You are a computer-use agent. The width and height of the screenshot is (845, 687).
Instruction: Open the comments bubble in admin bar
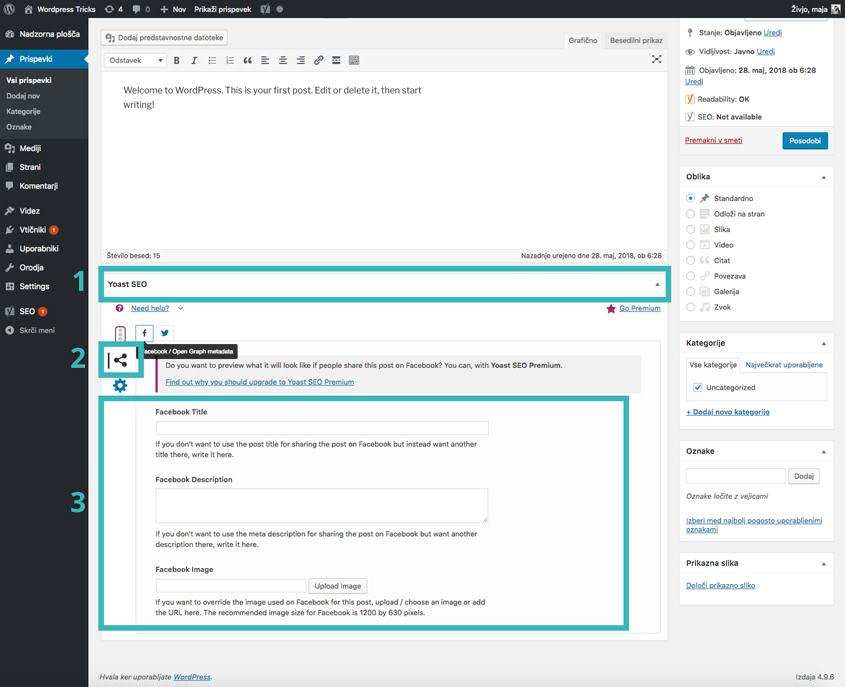[141, 9]
